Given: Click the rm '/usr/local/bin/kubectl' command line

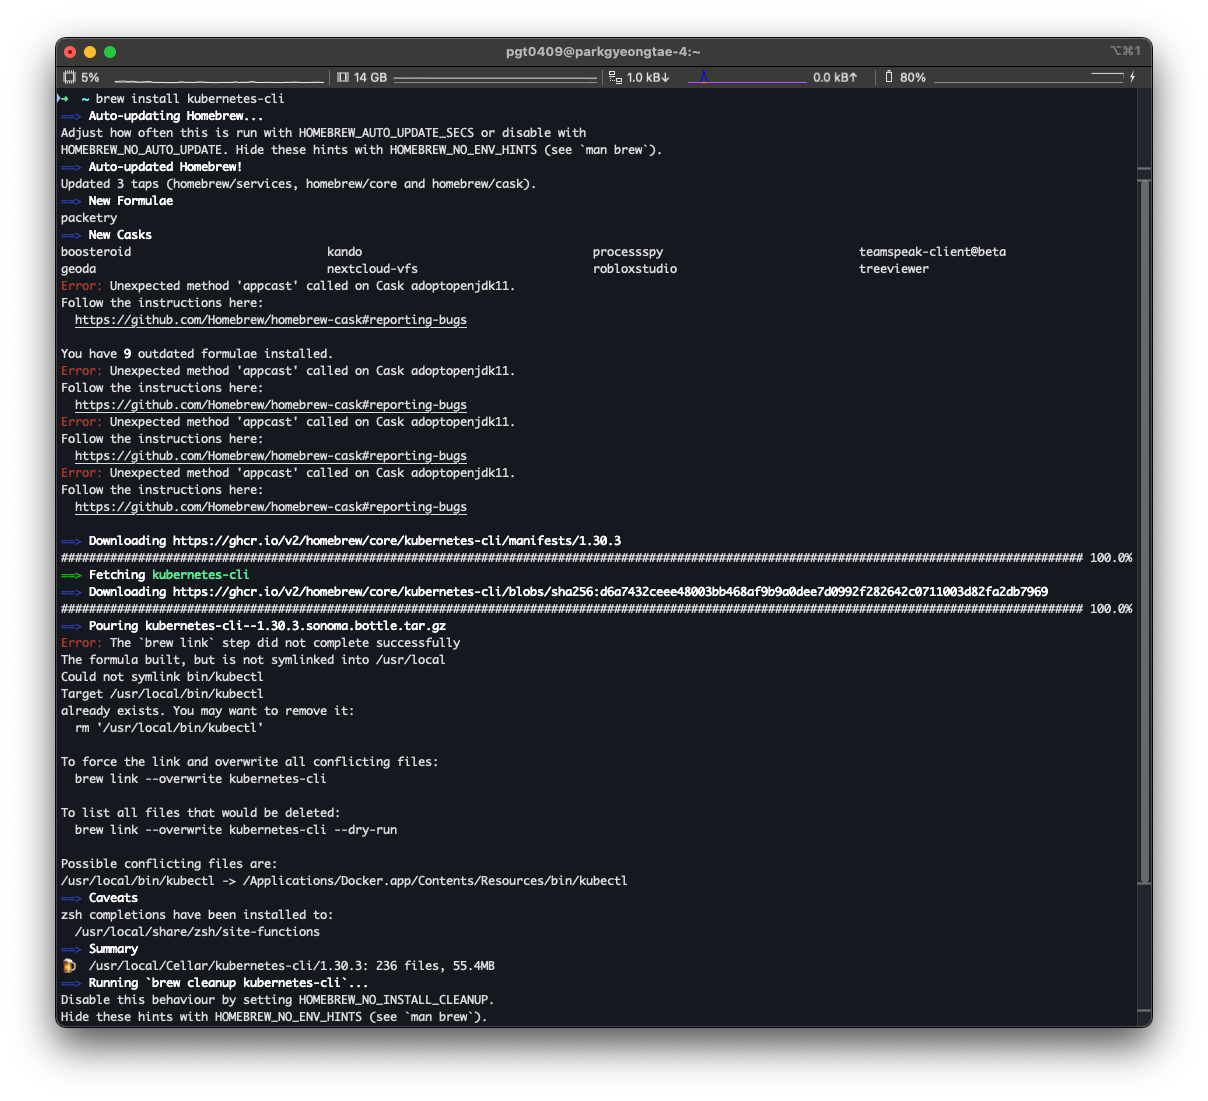Looking at the screenshot, I should 169,728.
